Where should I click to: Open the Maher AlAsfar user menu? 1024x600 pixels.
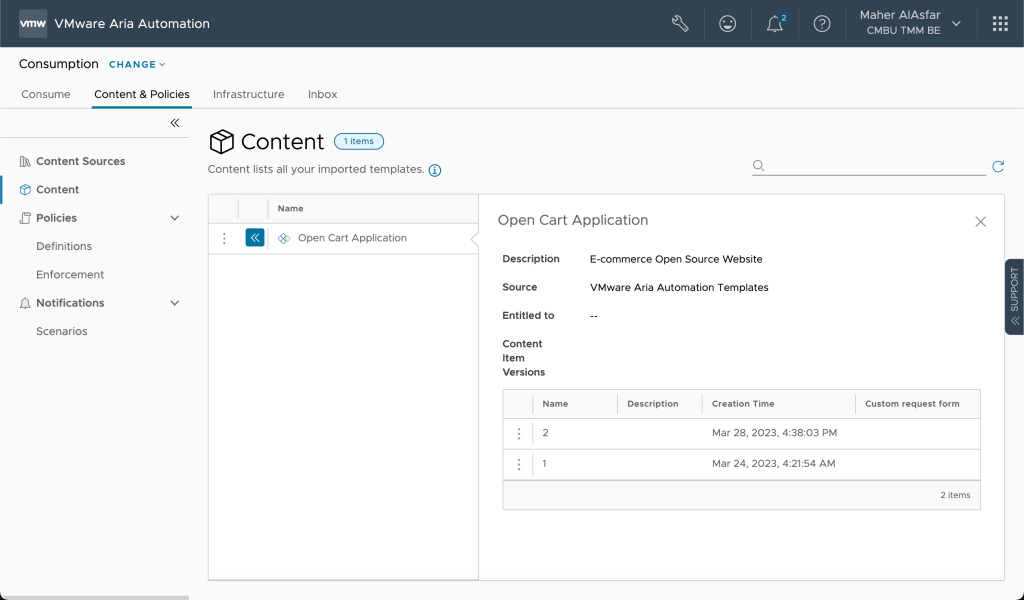(910, 24)
